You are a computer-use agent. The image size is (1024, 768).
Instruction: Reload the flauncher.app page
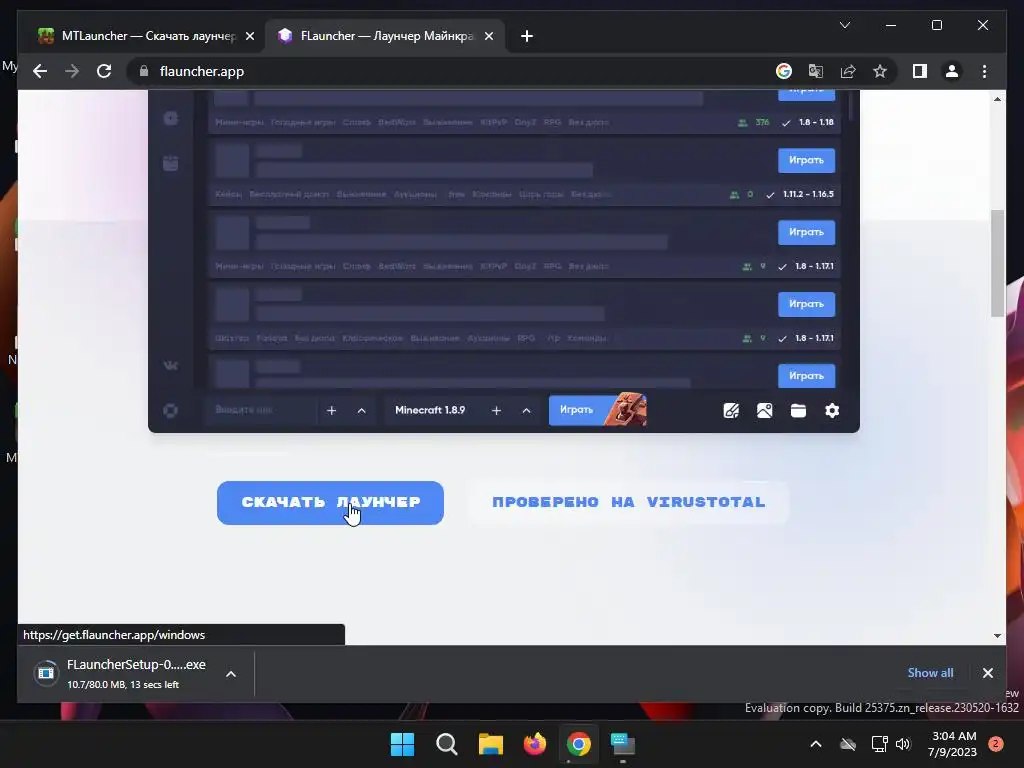(104, 71)
